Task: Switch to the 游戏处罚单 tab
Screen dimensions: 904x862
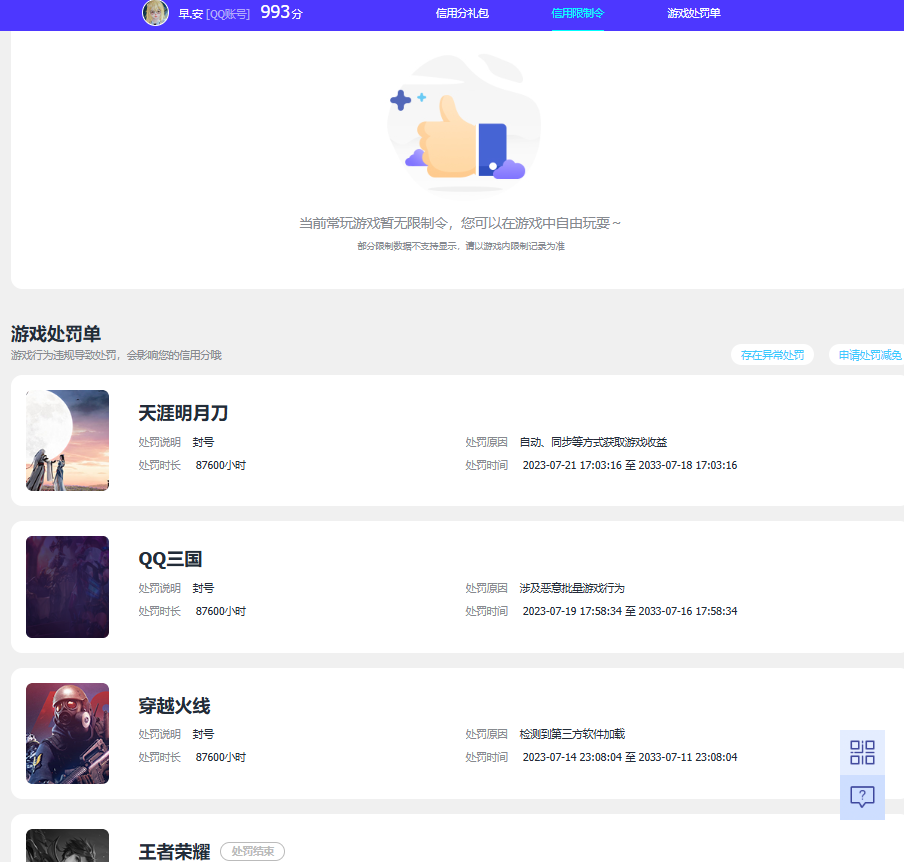Action: click(x=693, y=15)
